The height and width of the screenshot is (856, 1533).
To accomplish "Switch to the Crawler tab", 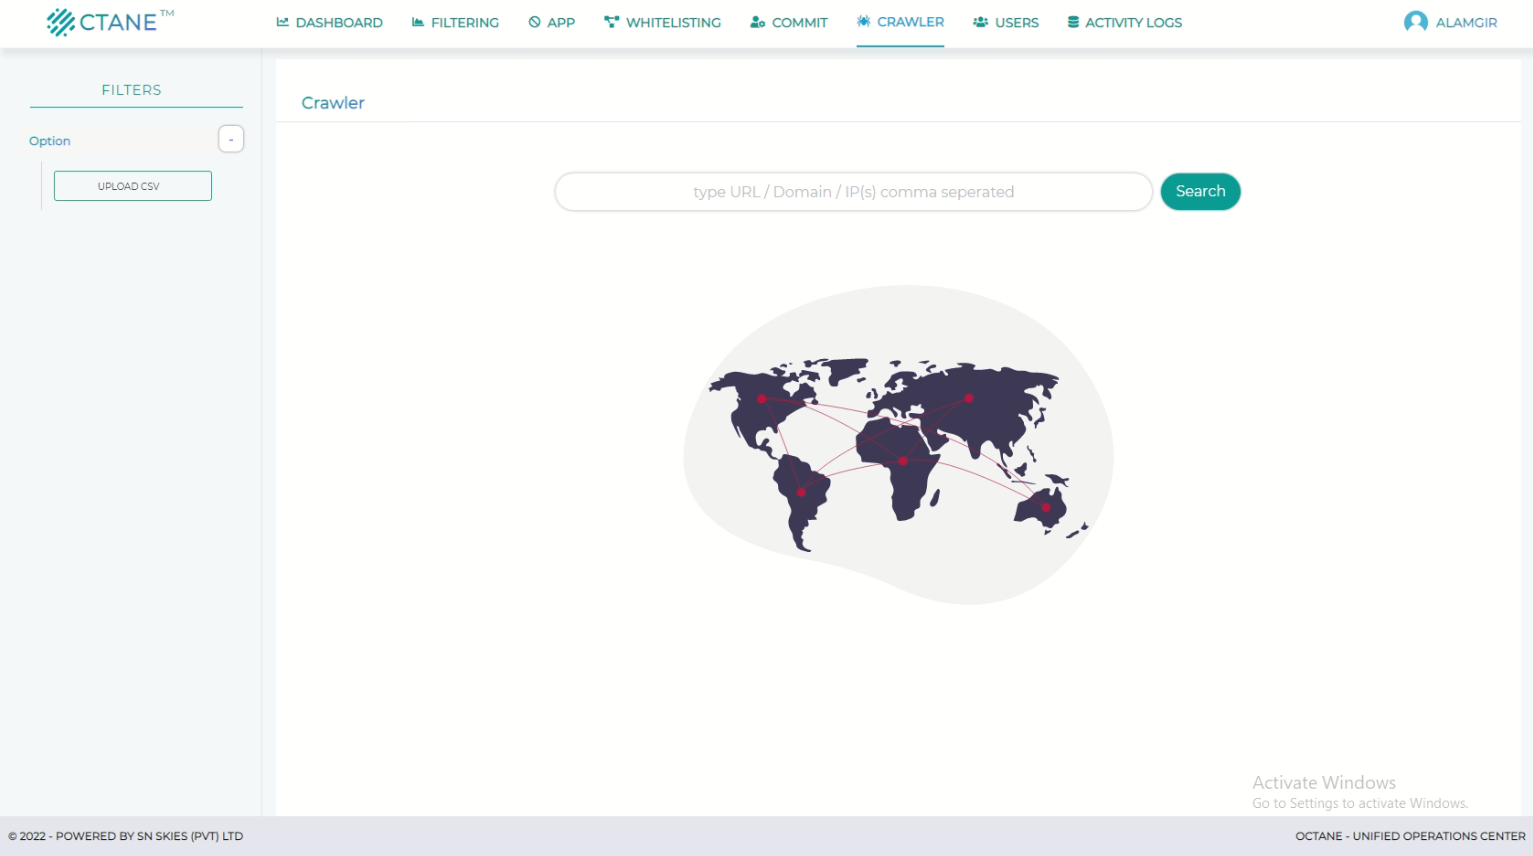I will (x=900, y=22).
